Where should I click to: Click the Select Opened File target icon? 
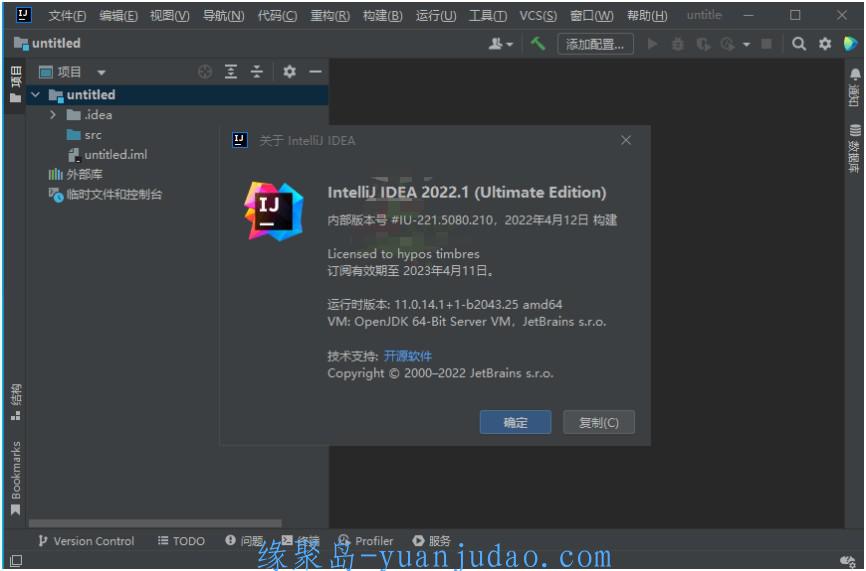[205, 72]
